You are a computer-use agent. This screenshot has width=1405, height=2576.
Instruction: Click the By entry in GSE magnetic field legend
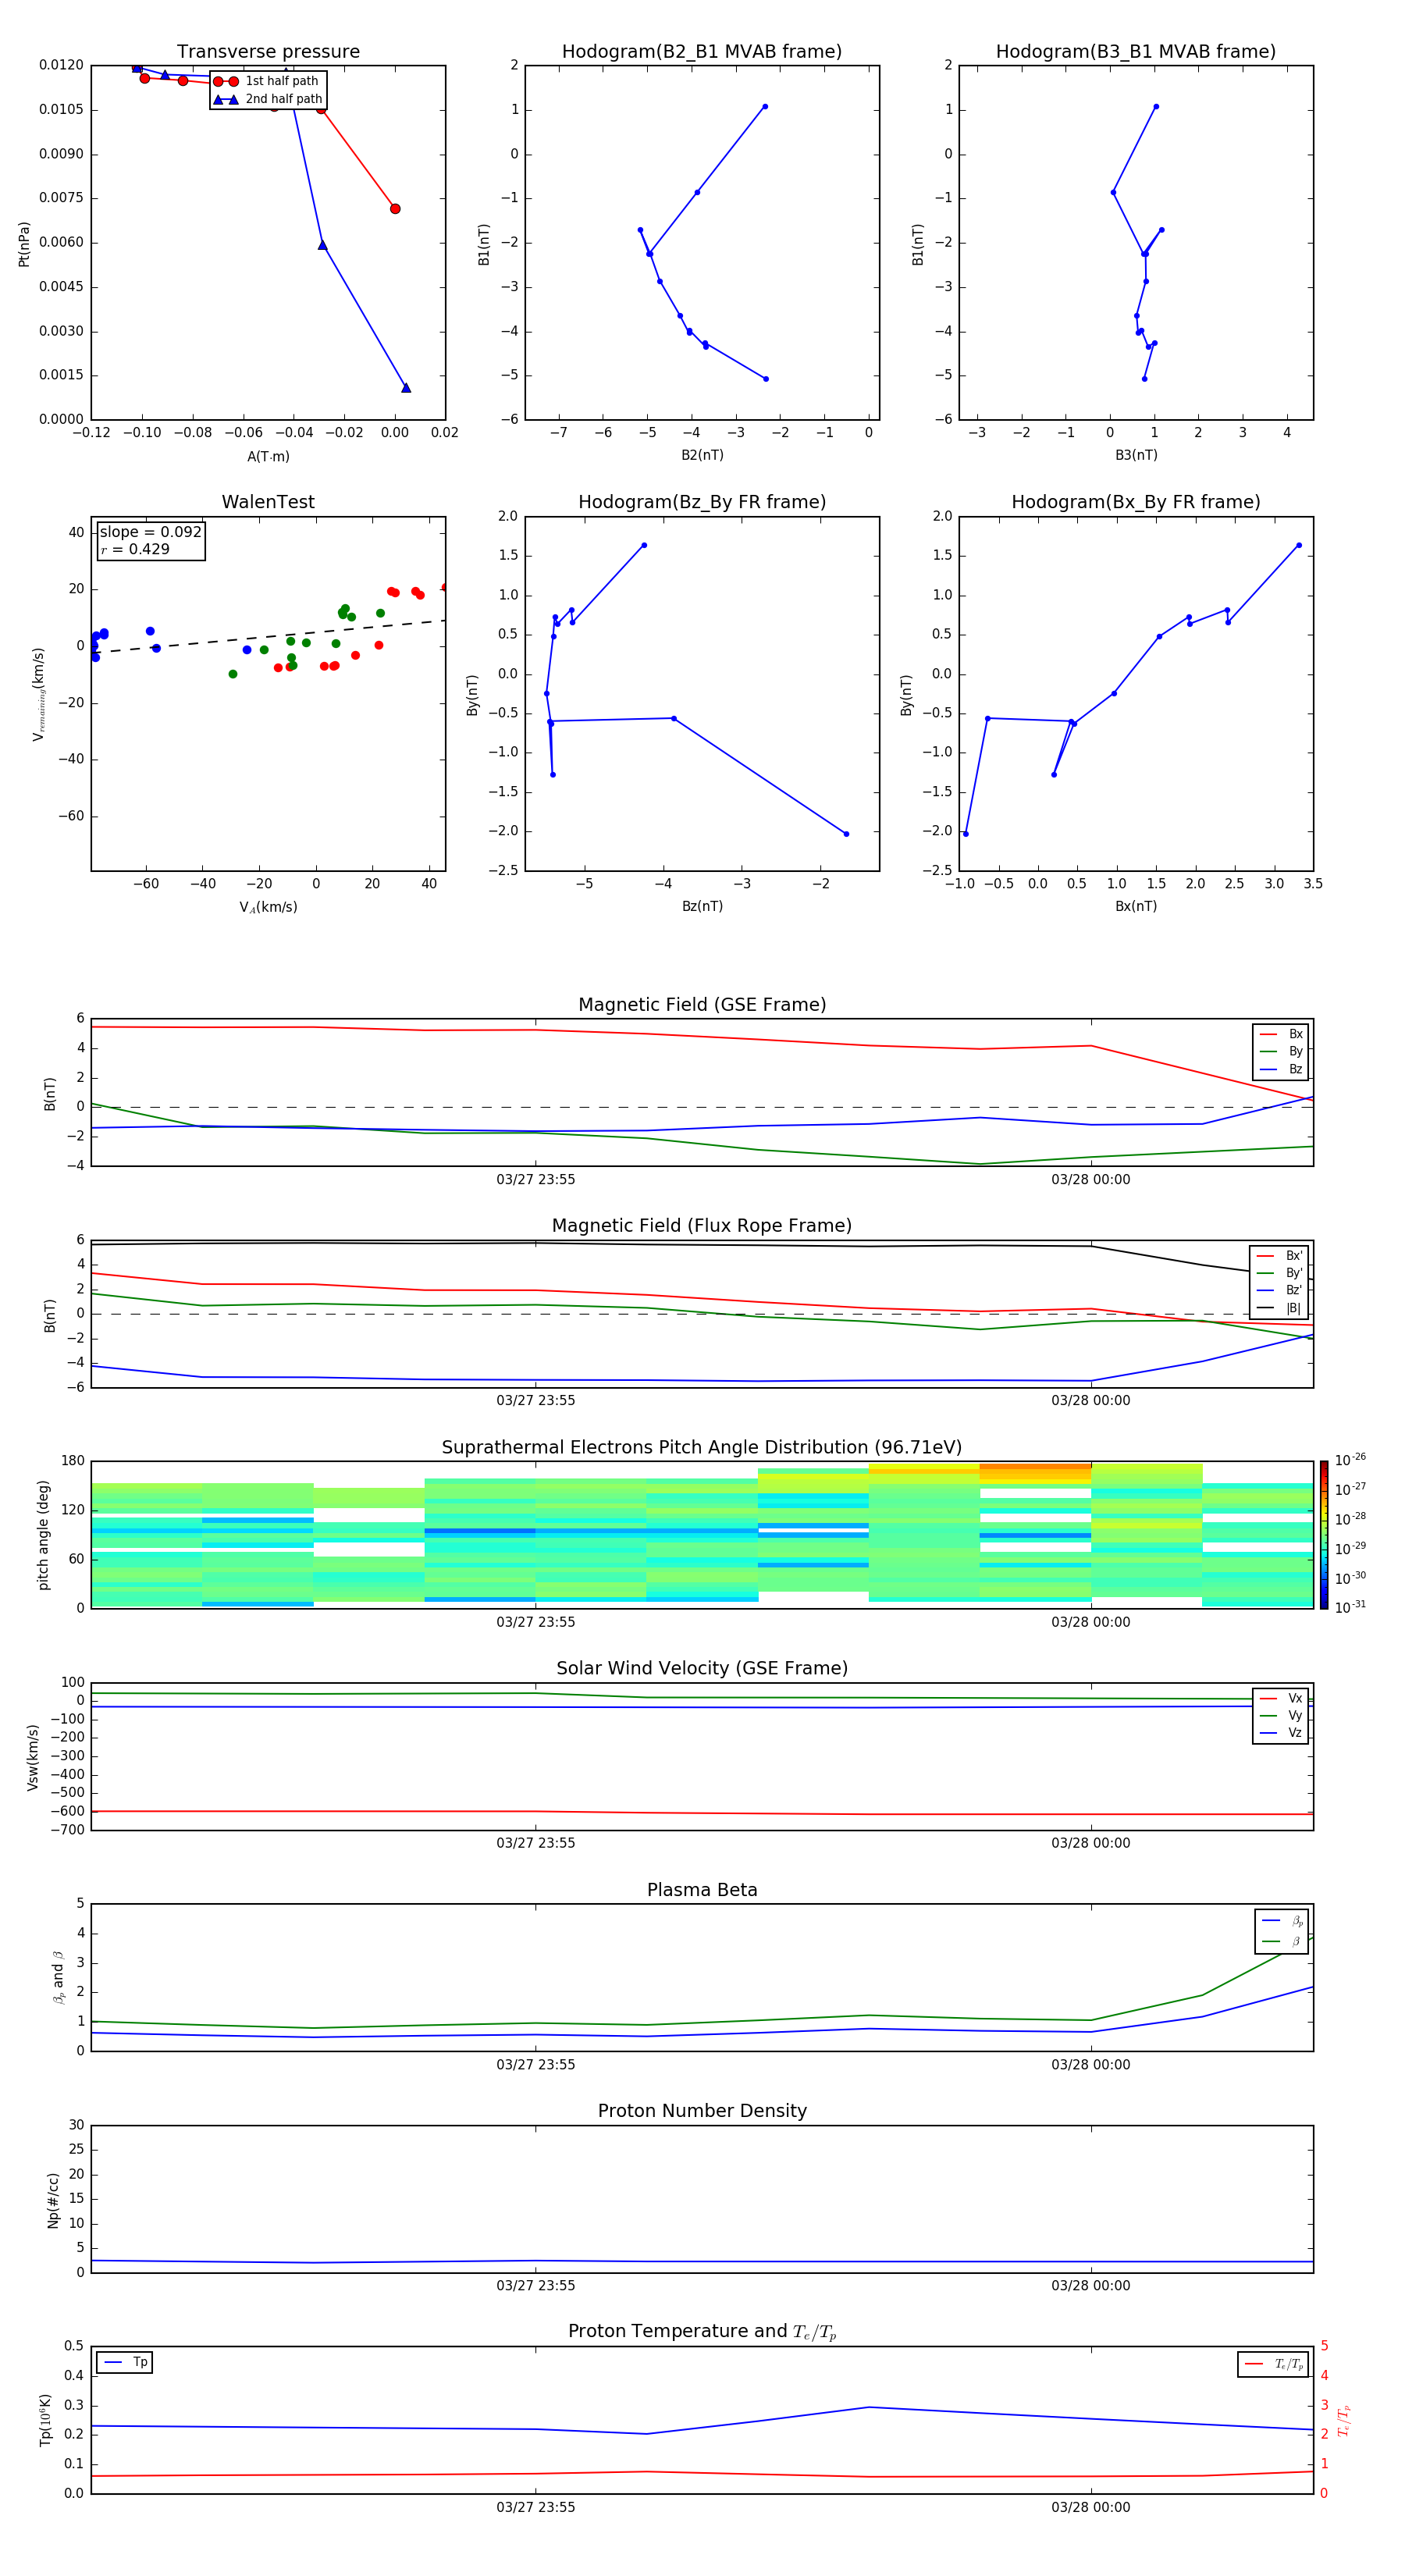(1282, 1051)
